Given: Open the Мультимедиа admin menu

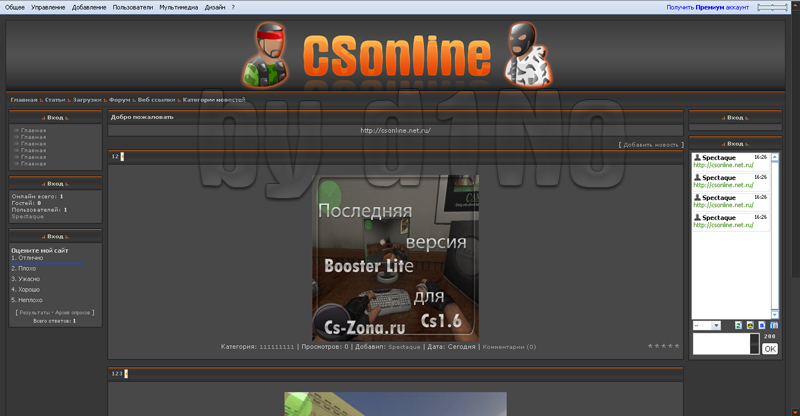Looking at the screenshot, I should point(179,7).
